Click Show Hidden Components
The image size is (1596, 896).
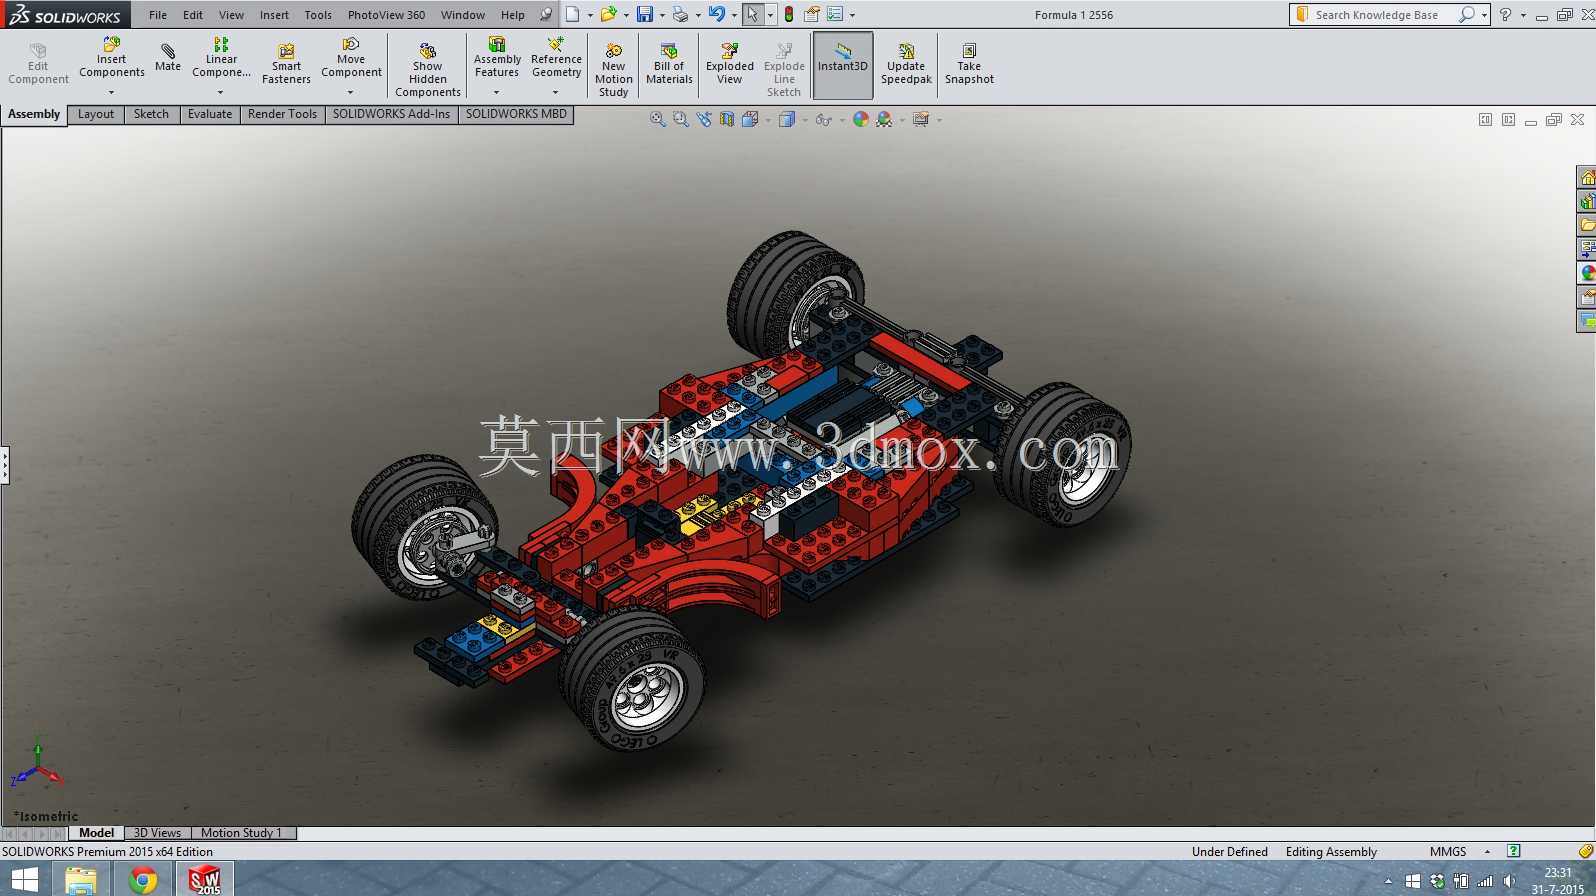click(428, 70)
